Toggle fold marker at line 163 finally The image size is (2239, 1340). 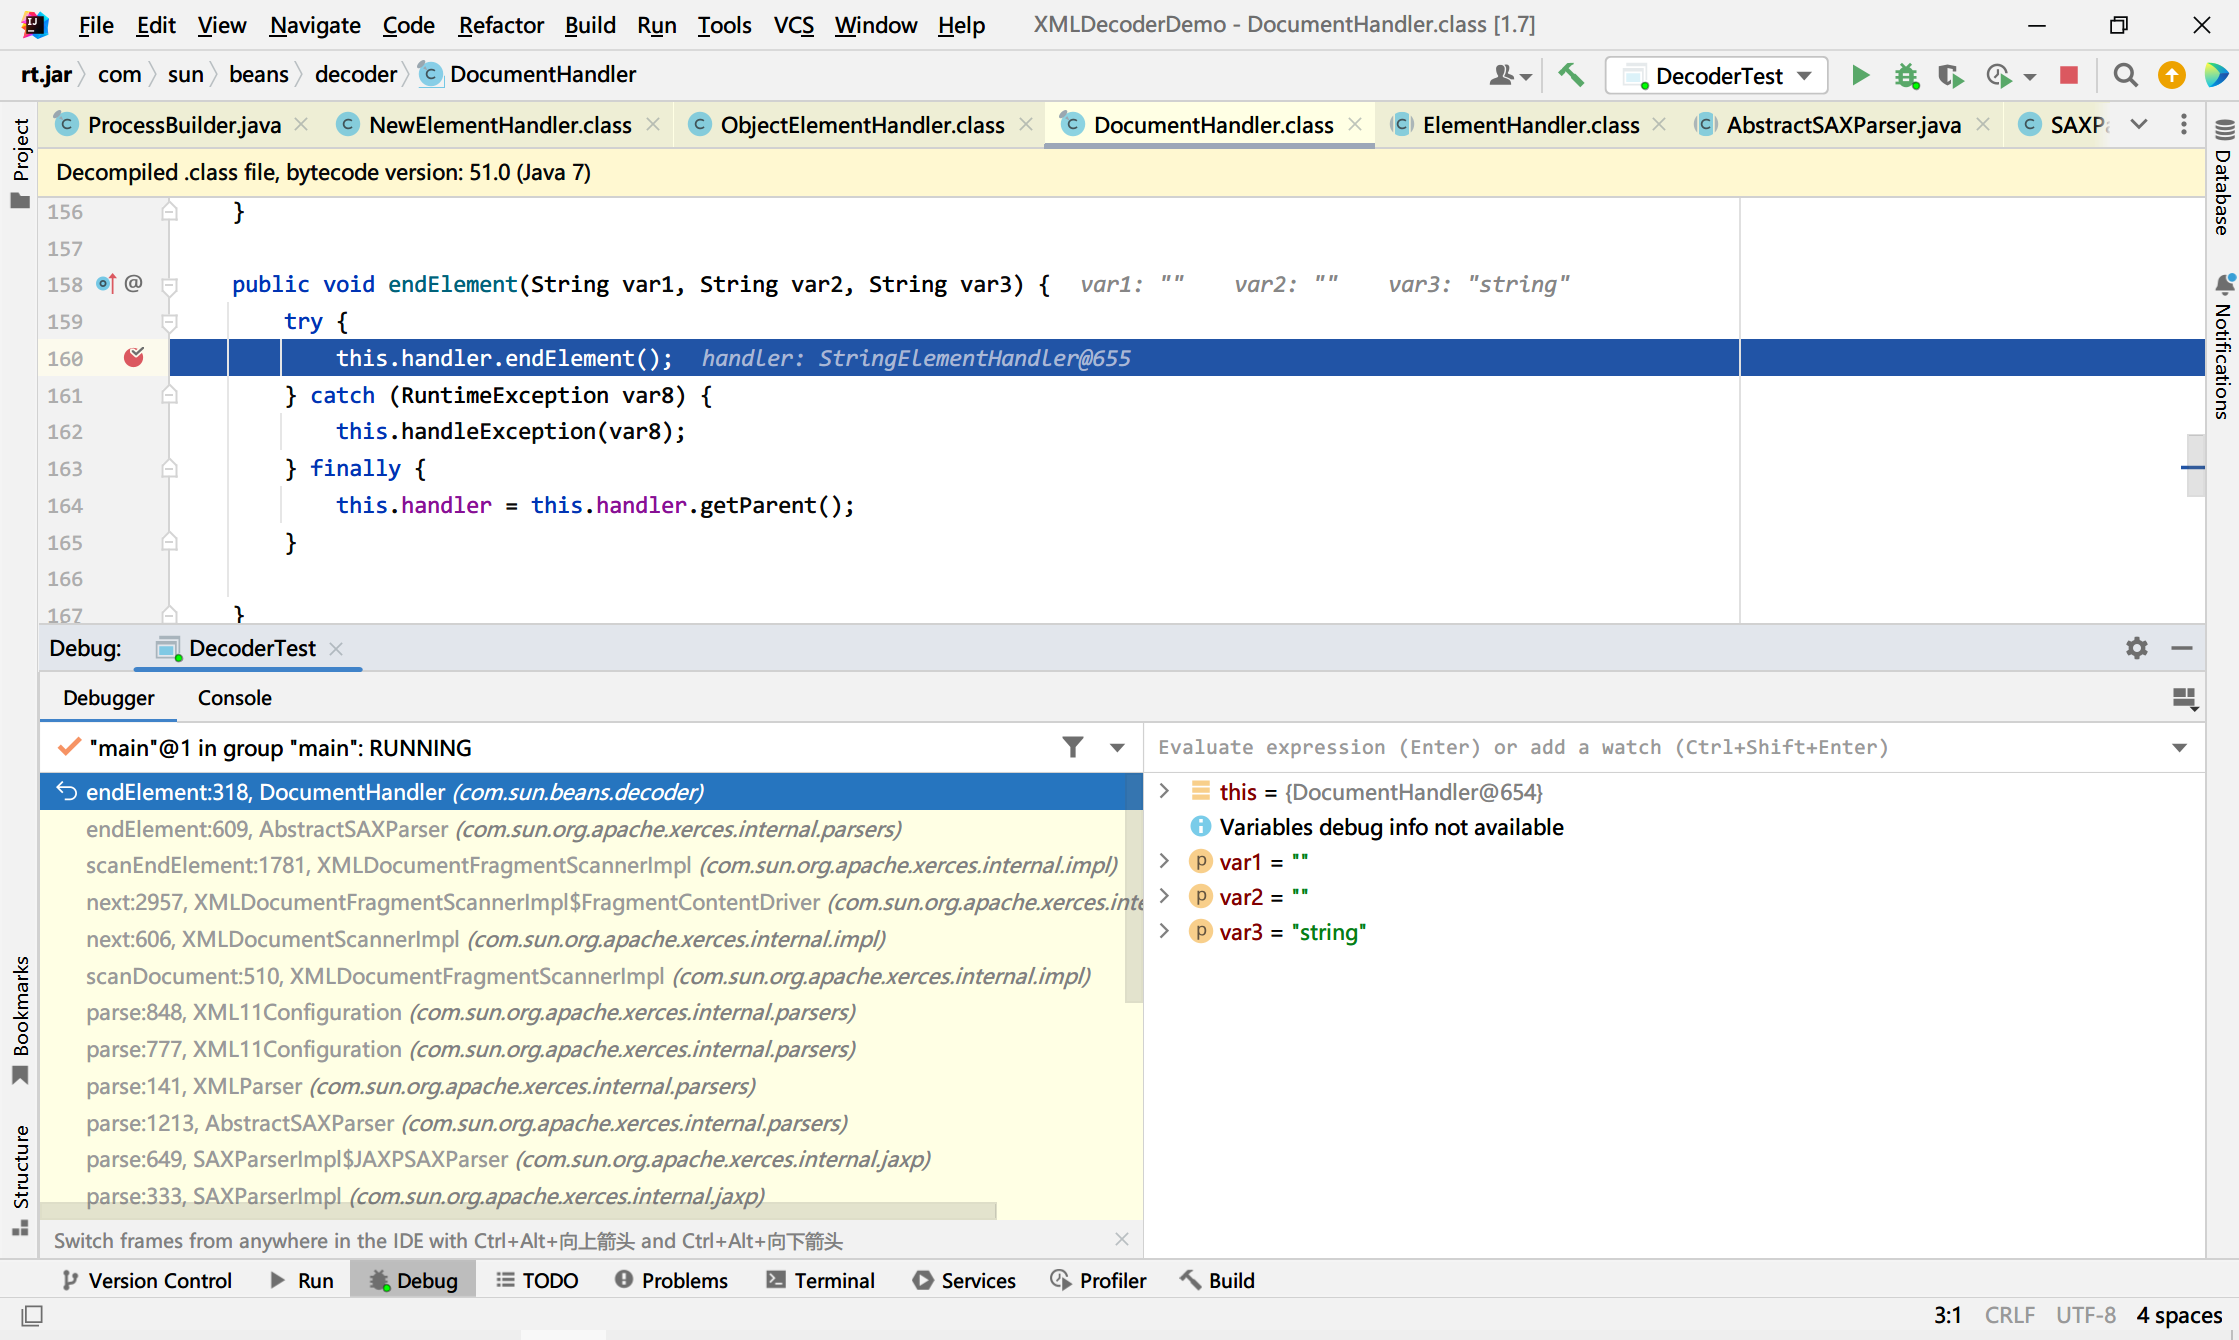(x=169, y=468)
